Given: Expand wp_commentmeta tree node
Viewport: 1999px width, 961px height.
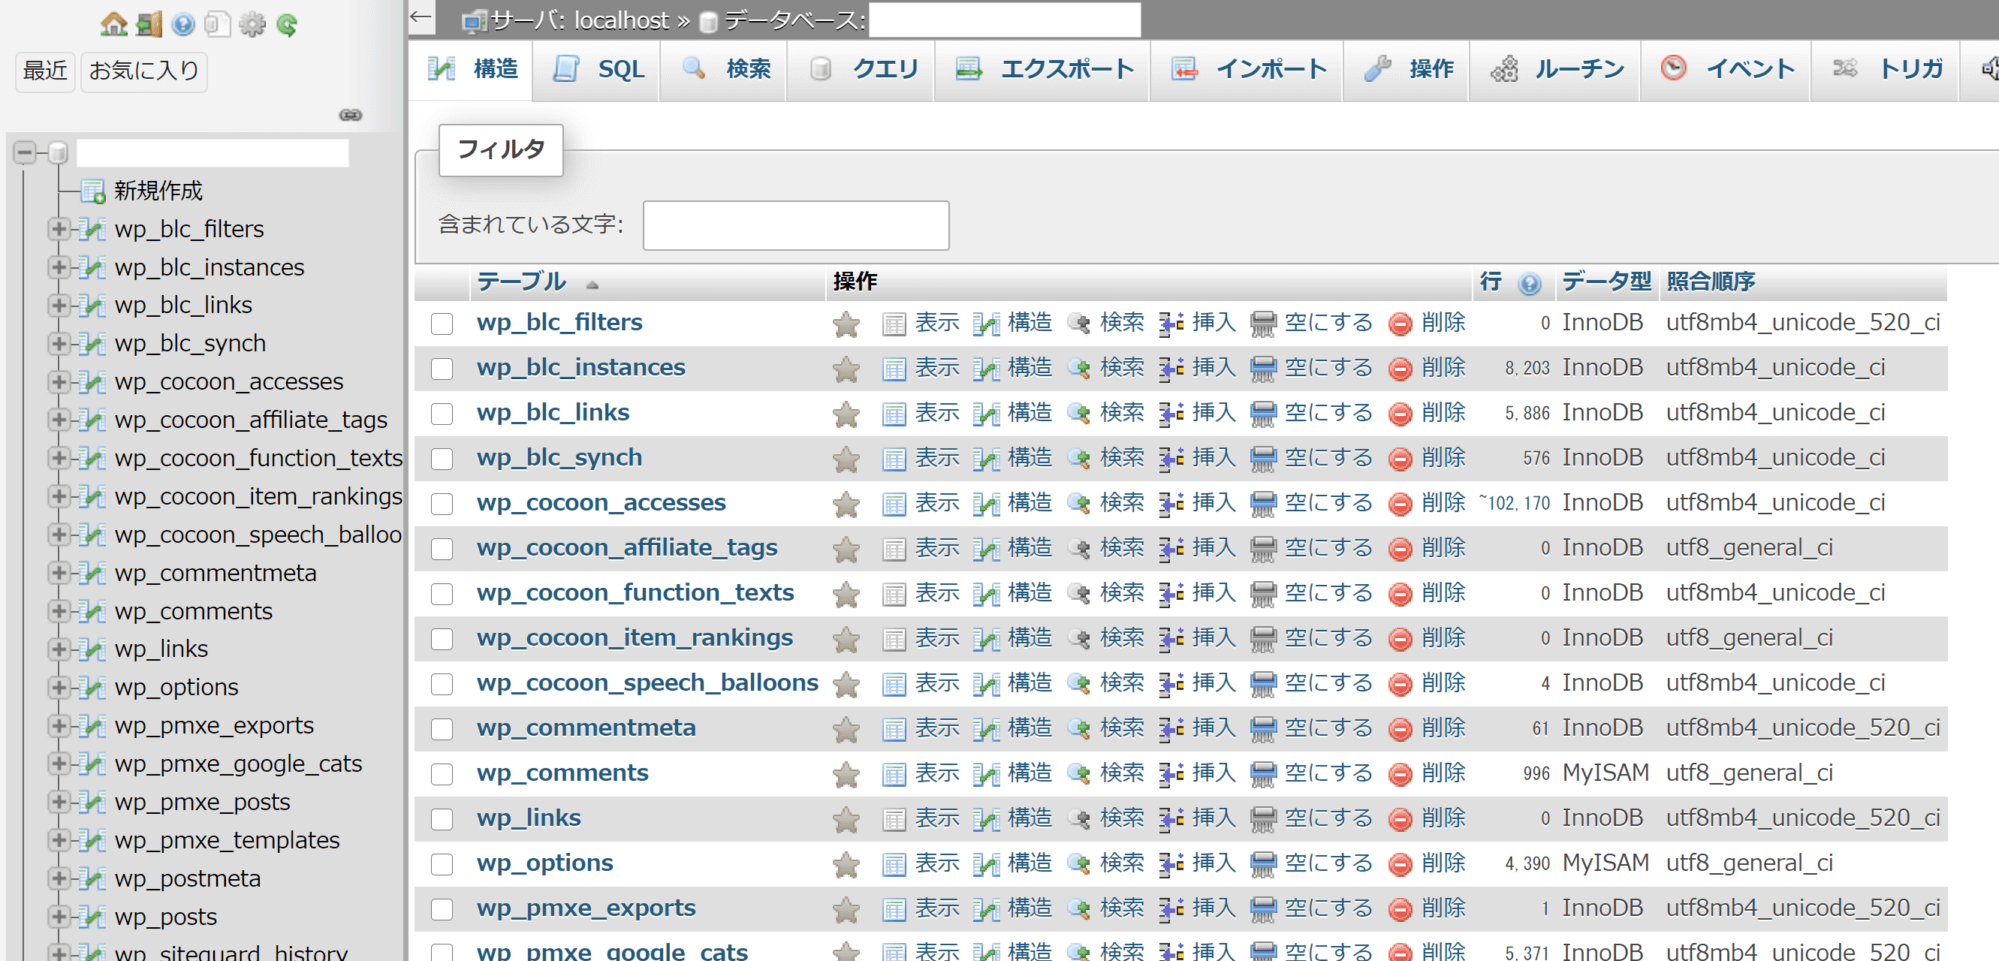Looking at the screenshot, I should pyautogui.click(x=58, y=573).
